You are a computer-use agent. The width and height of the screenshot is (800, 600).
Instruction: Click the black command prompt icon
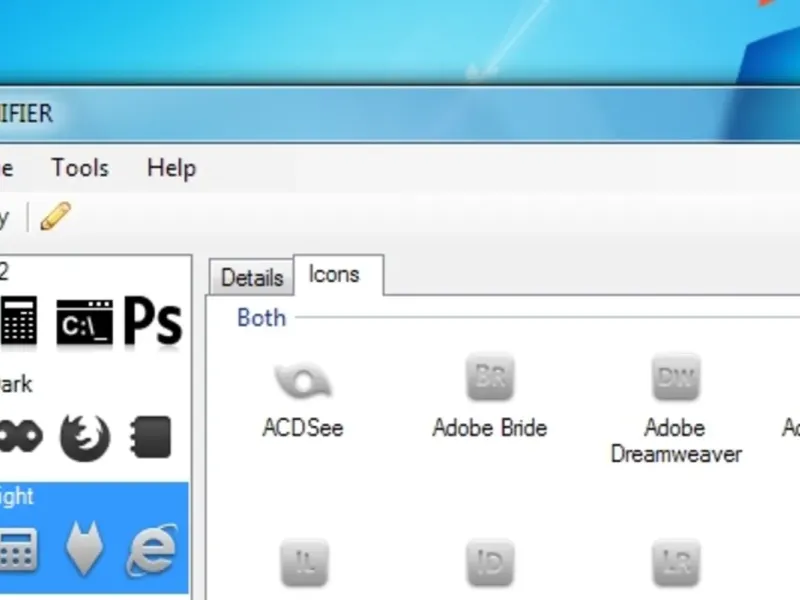coord(84,322)
